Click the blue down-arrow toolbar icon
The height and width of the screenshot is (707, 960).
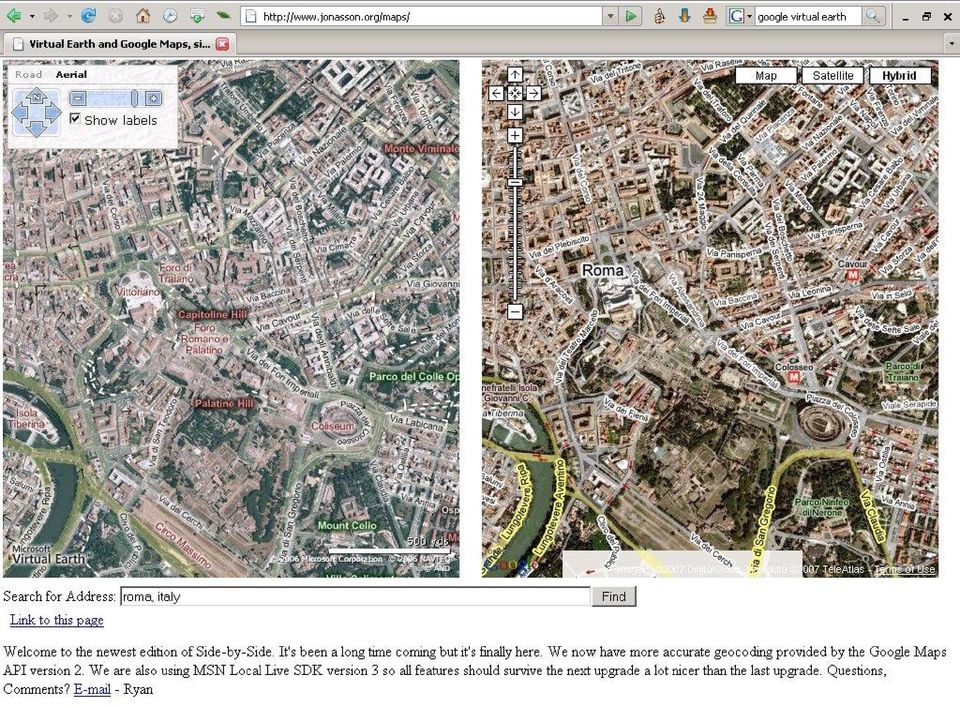coord(684,17)
